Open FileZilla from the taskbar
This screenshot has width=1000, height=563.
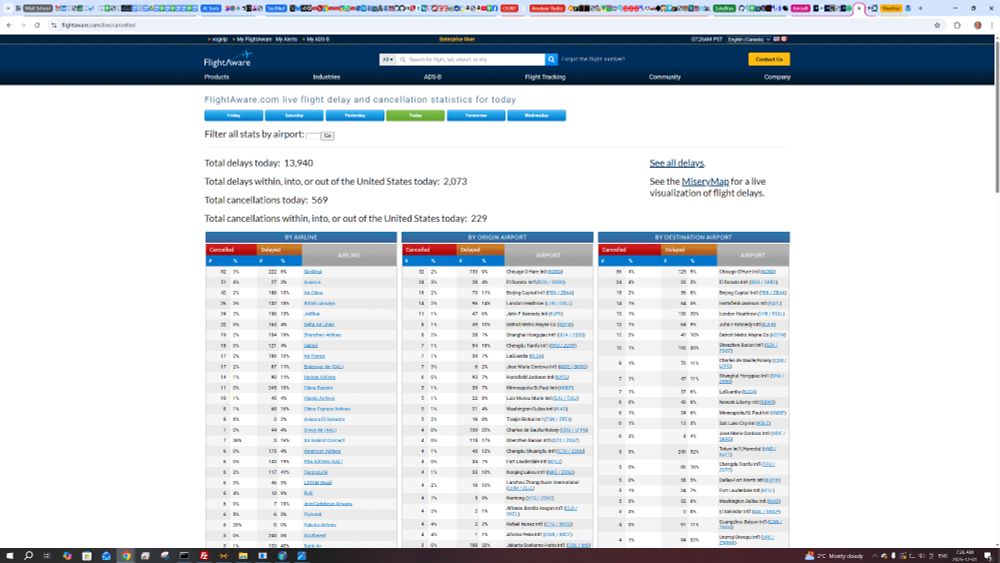pos(203,556)
